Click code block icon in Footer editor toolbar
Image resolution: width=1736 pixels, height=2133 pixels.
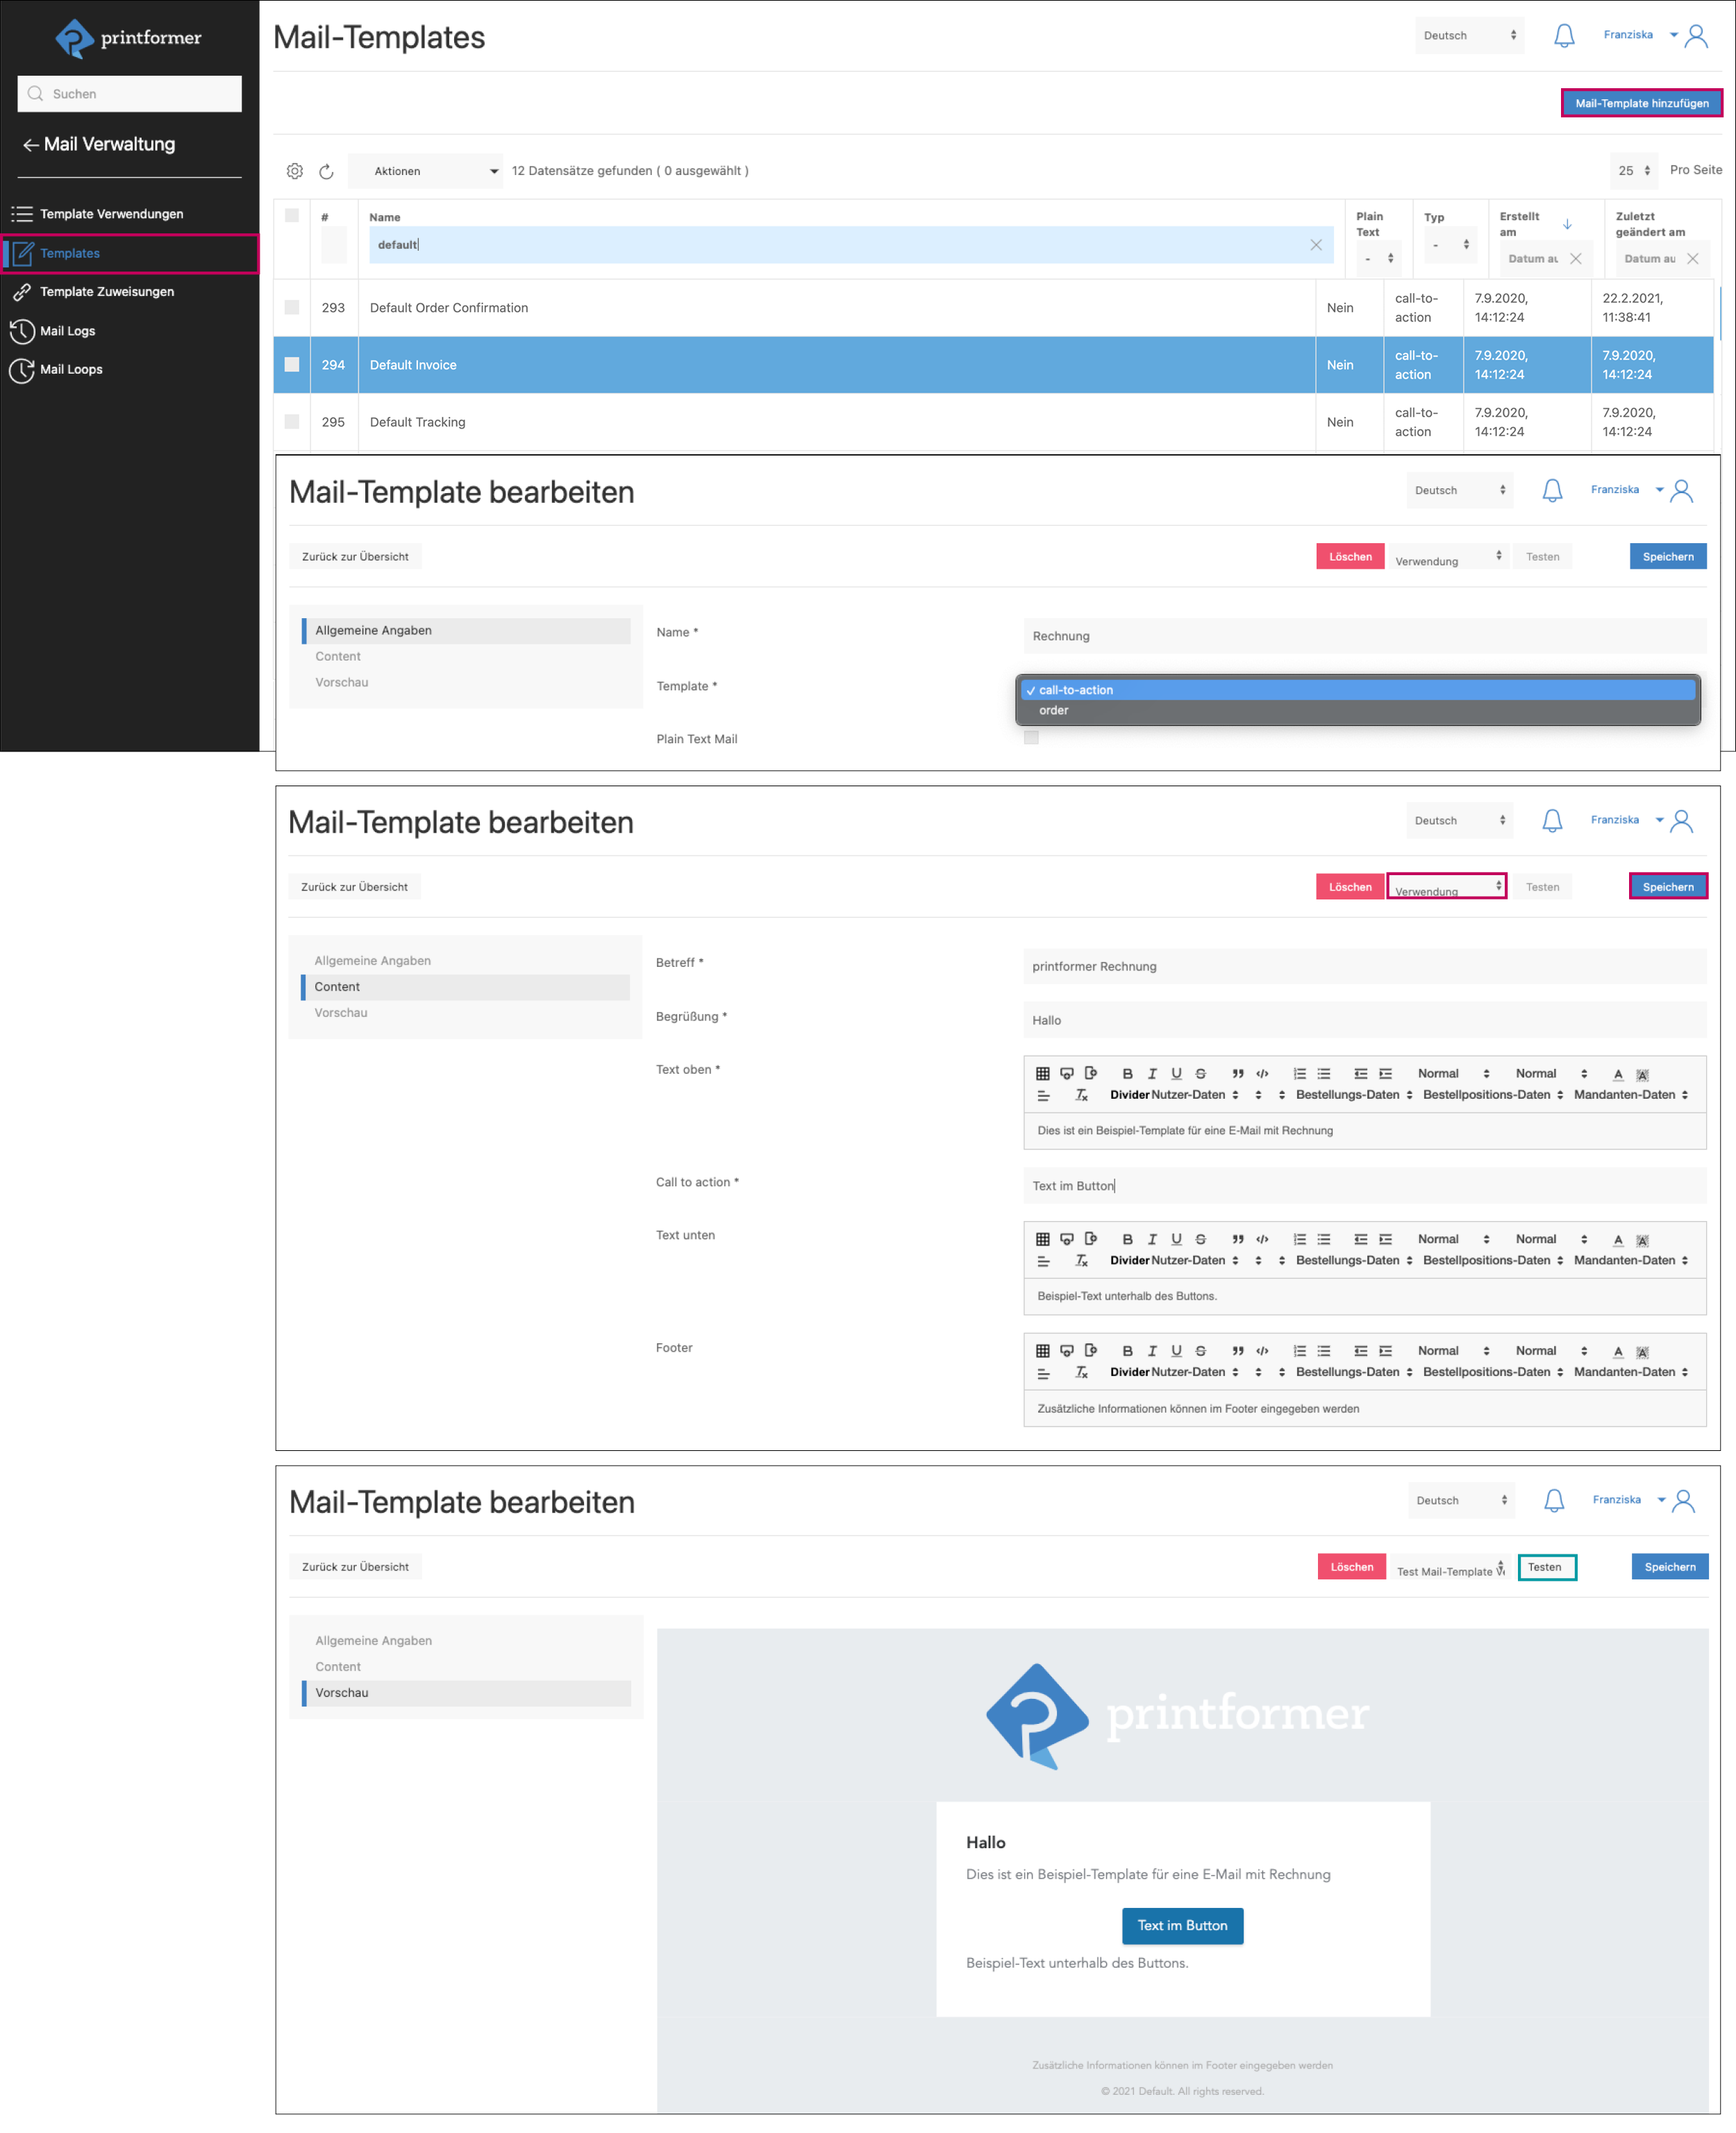click(x=1262, y=1350)
